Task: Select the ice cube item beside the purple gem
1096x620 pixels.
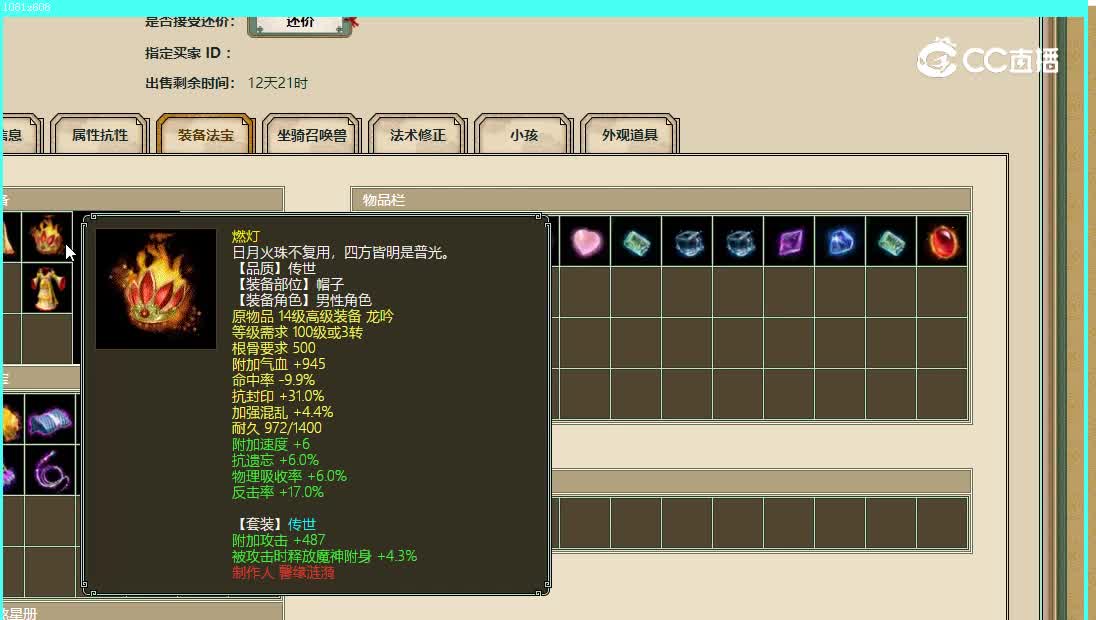Action: [x=738, y=241]
